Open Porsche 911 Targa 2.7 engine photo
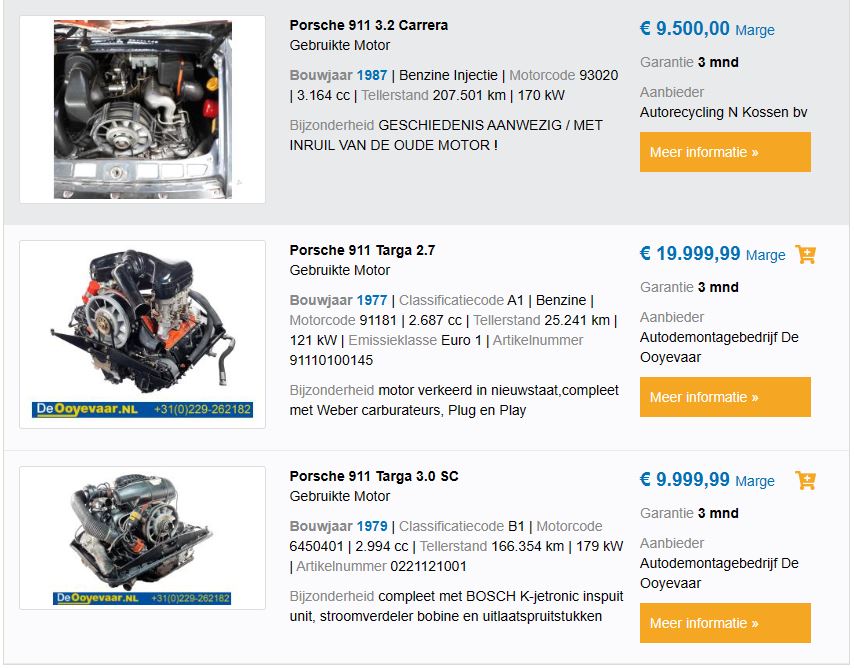The height and width of the screenshot is (669, 854). pyautogui.click(x=142, y=334)
